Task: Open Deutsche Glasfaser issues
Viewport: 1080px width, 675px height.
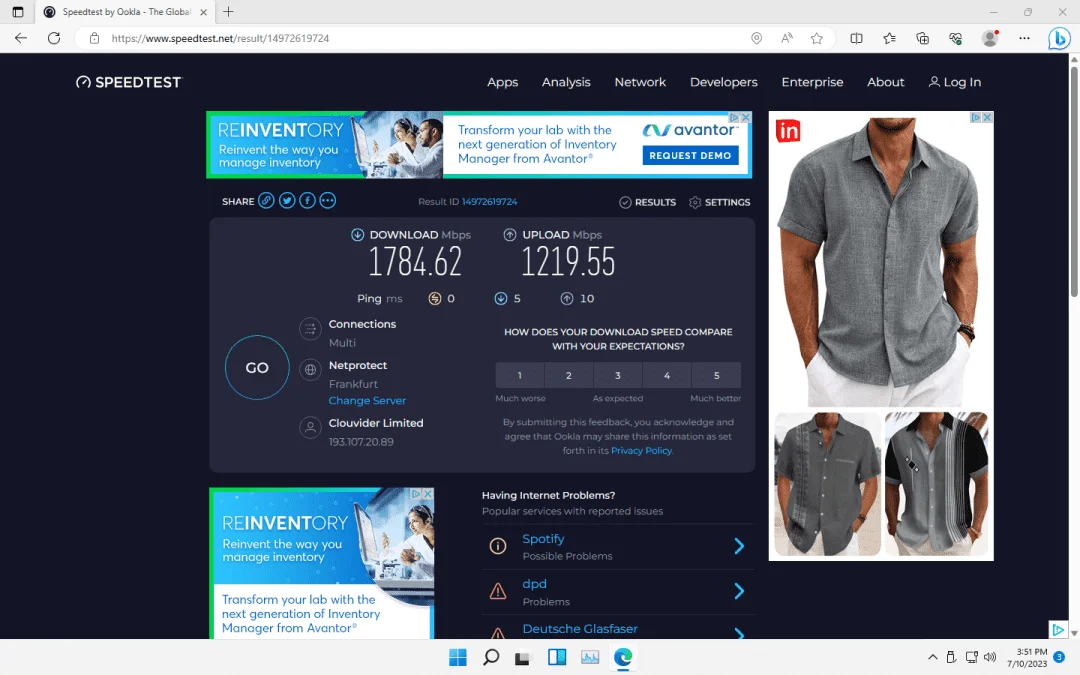Action: click(x=580, y=628)
